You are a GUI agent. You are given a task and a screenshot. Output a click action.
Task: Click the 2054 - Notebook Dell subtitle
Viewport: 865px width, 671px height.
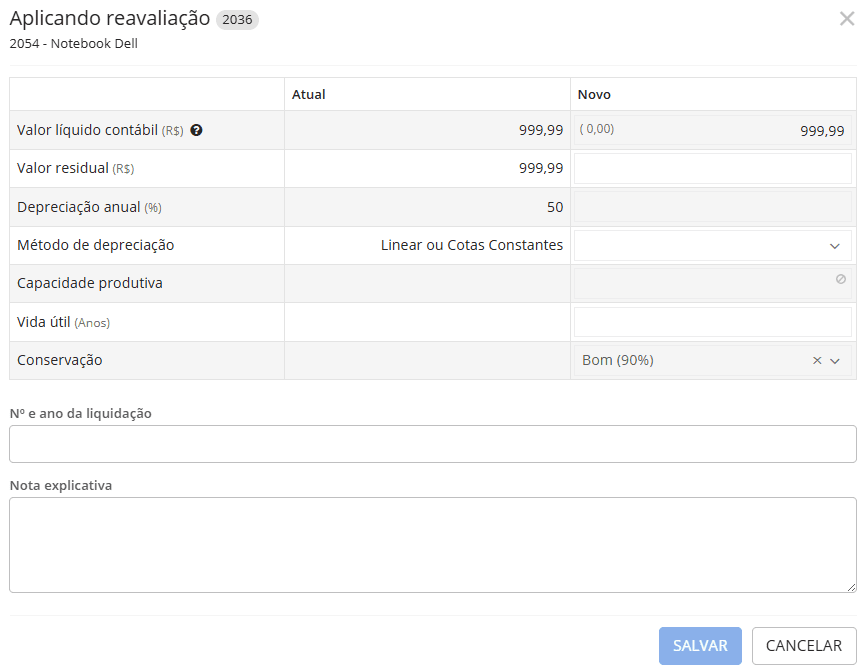pyautogui.click(x=73, y=44)
